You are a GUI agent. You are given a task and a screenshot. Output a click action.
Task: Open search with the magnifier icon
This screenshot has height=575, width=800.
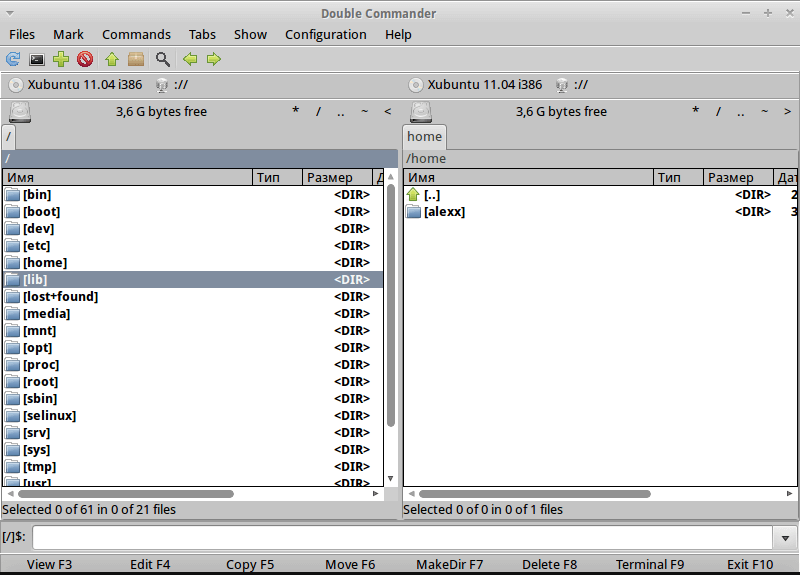coord(162,60)
